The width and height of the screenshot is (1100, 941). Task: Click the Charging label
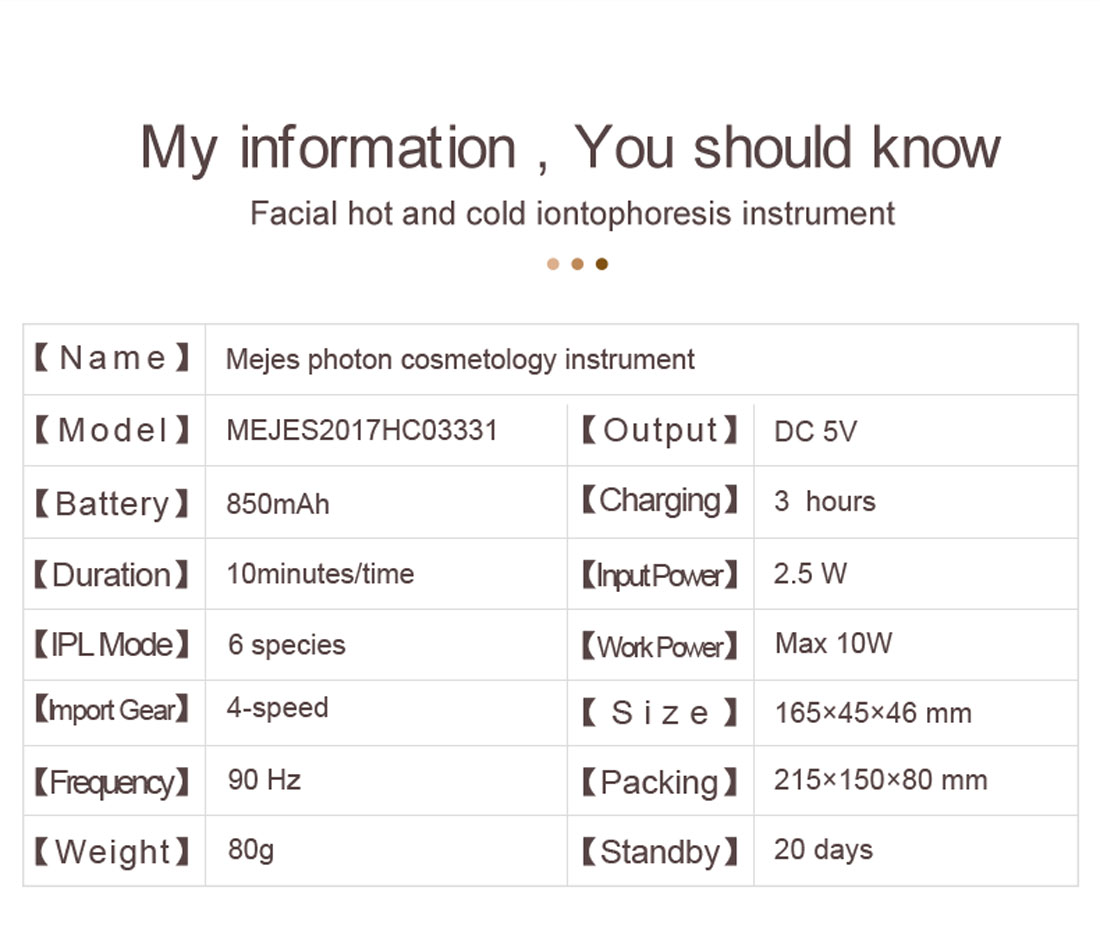click(x=660, y=501)
